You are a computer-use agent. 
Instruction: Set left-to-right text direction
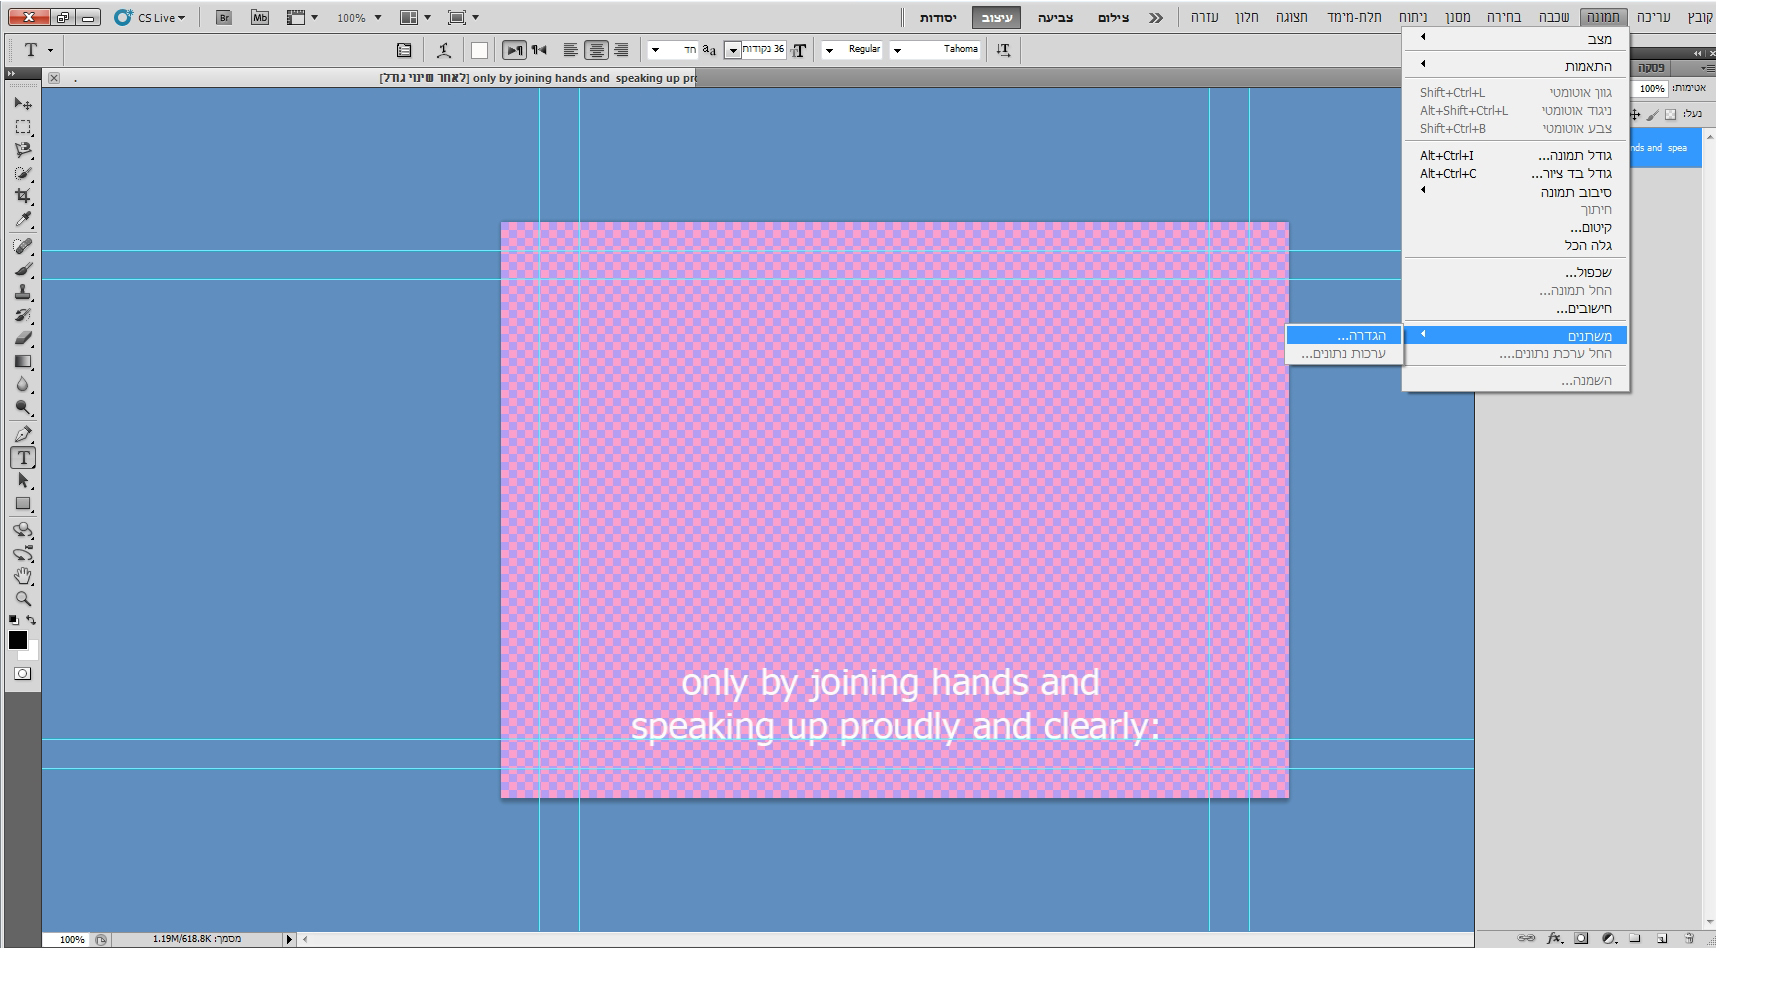point(514,50)
